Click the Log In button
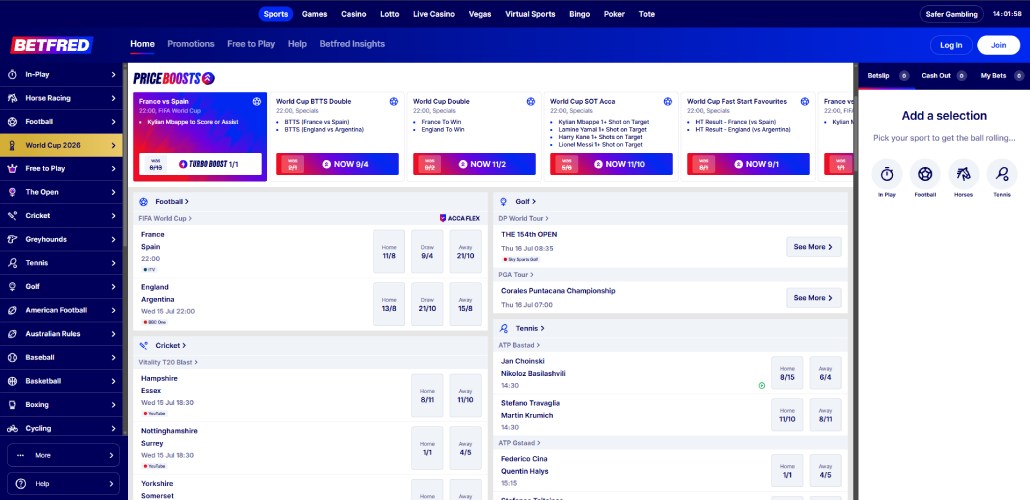 tap(951, 45)
